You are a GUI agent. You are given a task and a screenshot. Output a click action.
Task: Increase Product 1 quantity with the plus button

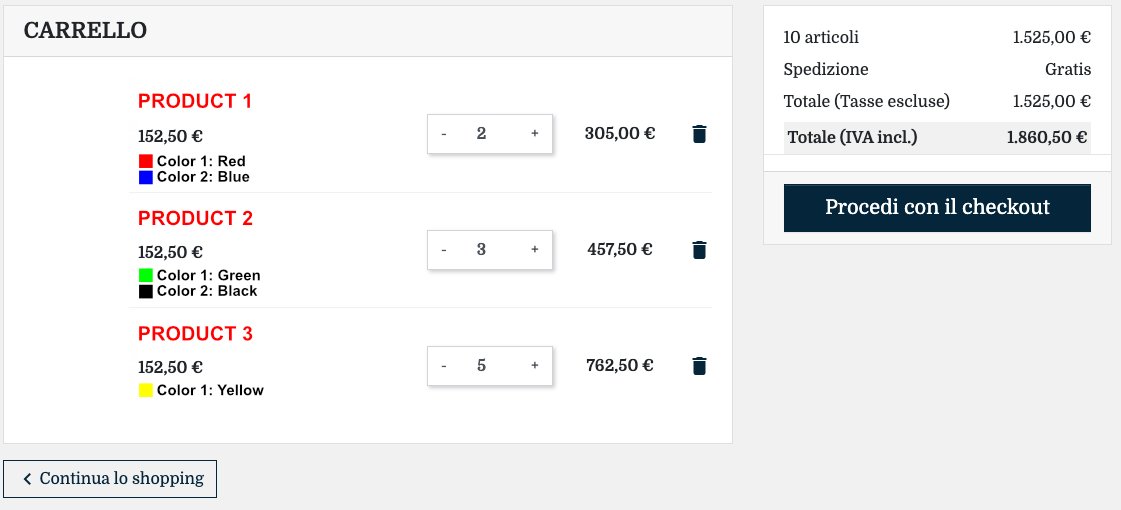535,134
